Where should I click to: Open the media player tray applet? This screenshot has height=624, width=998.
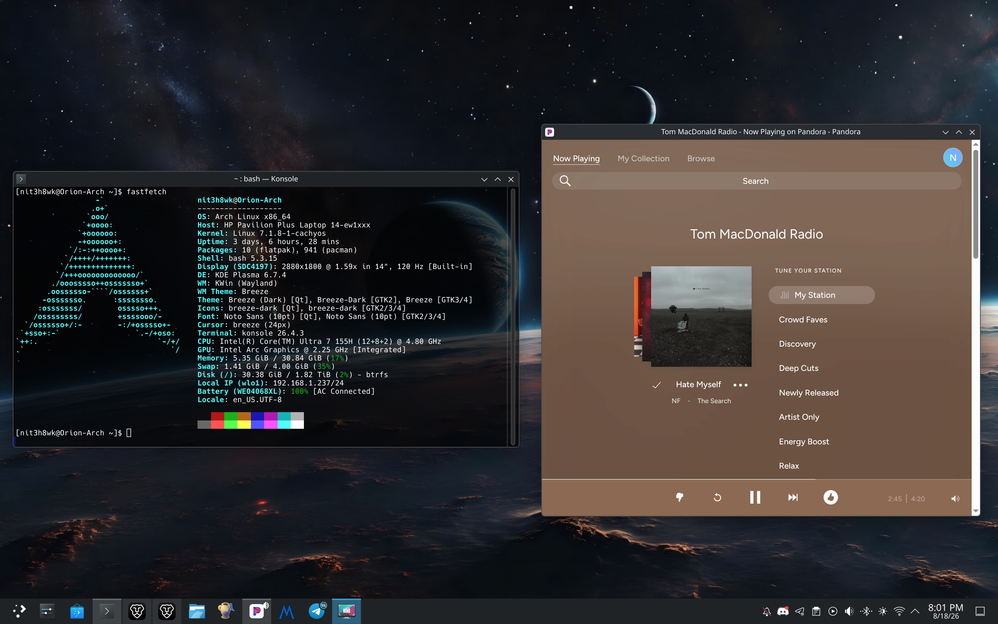833,611
